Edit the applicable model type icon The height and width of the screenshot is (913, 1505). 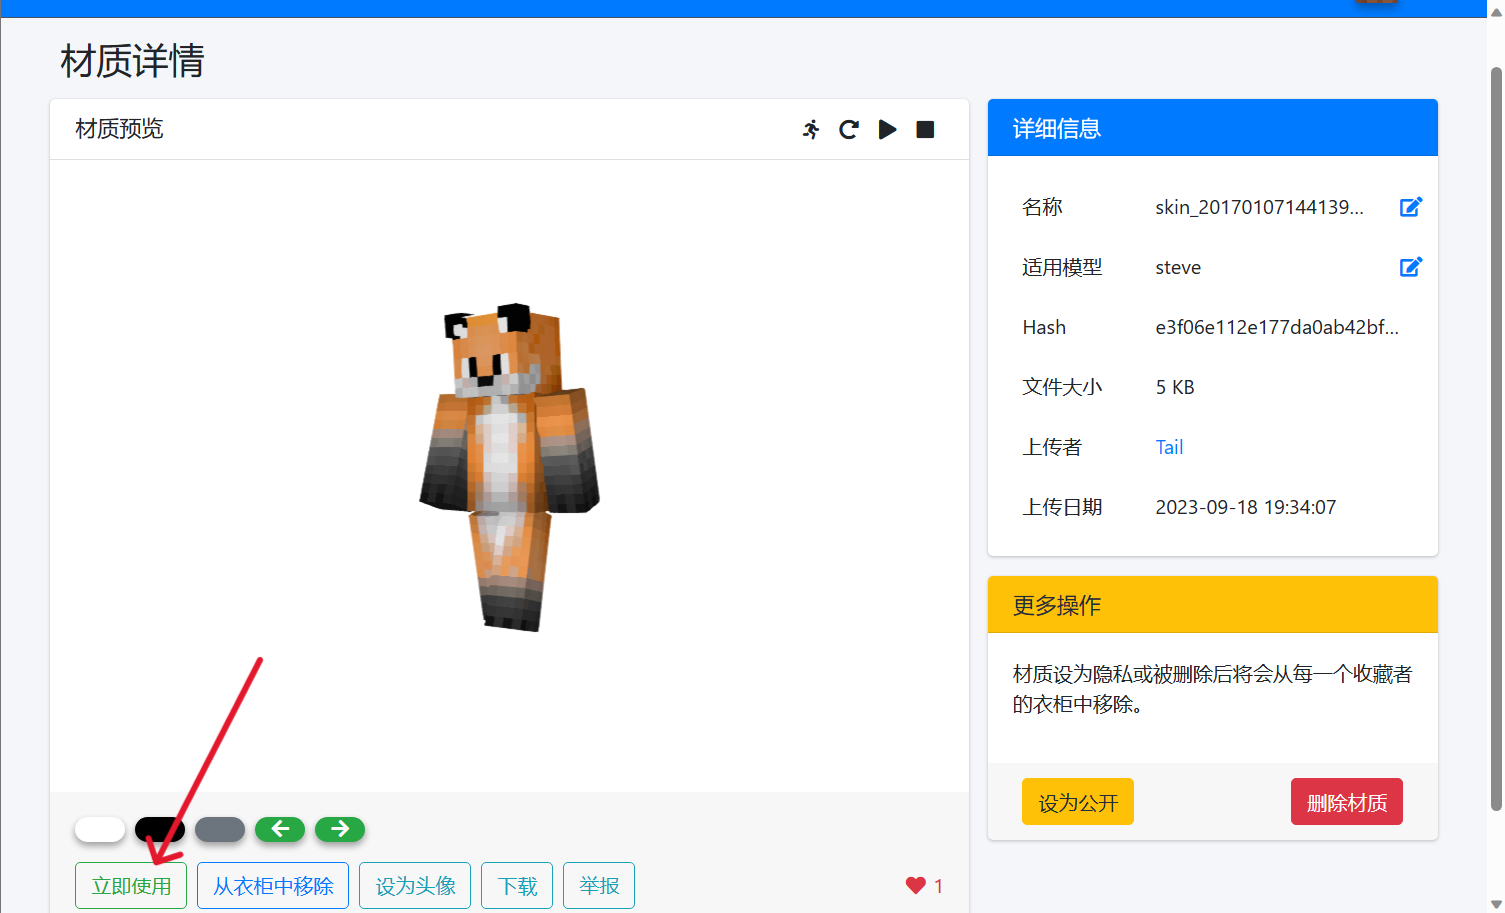point(1410,267)
